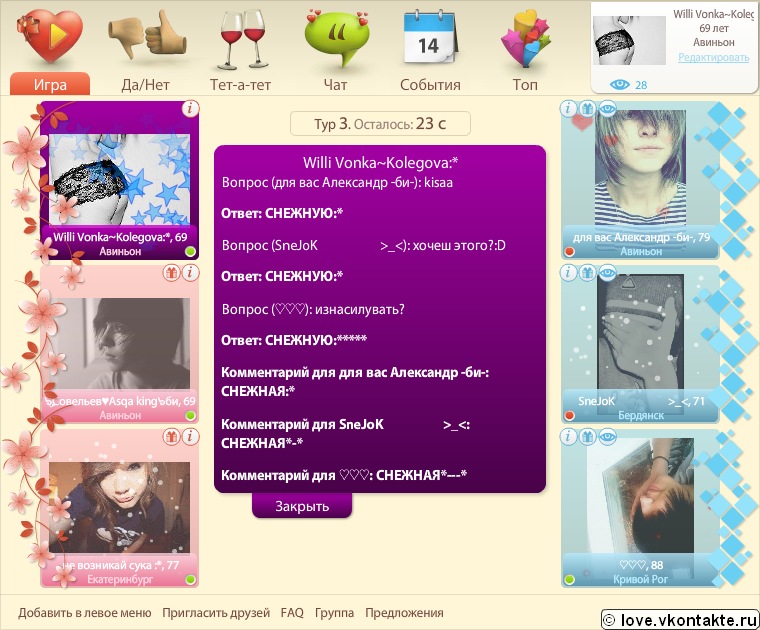Click the Редактировать profile link
This screenshot has width=760, height=630.
[x=713, y=58]
